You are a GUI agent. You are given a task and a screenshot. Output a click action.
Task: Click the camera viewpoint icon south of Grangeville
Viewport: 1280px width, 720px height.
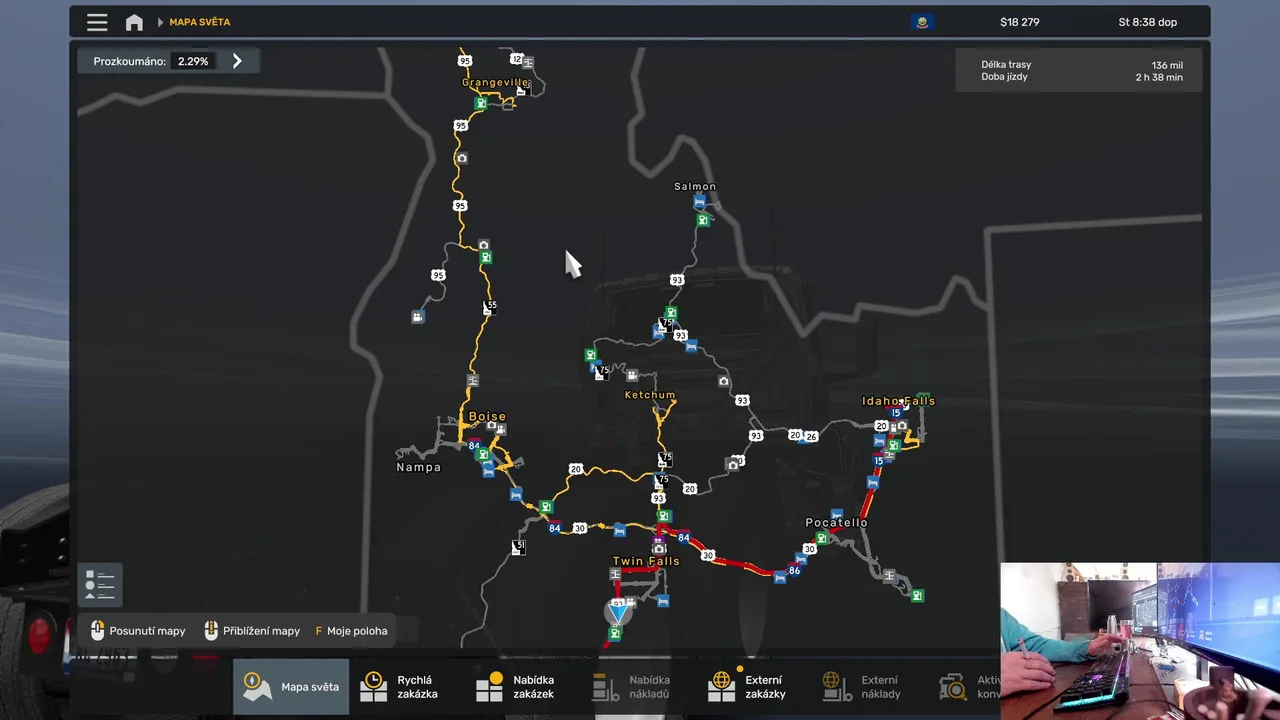click(x=461, y=158)
